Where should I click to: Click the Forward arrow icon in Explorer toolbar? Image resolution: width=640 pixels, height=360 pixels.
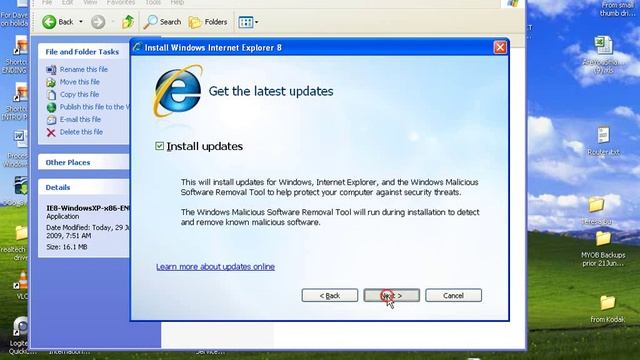tap(98, 22)
